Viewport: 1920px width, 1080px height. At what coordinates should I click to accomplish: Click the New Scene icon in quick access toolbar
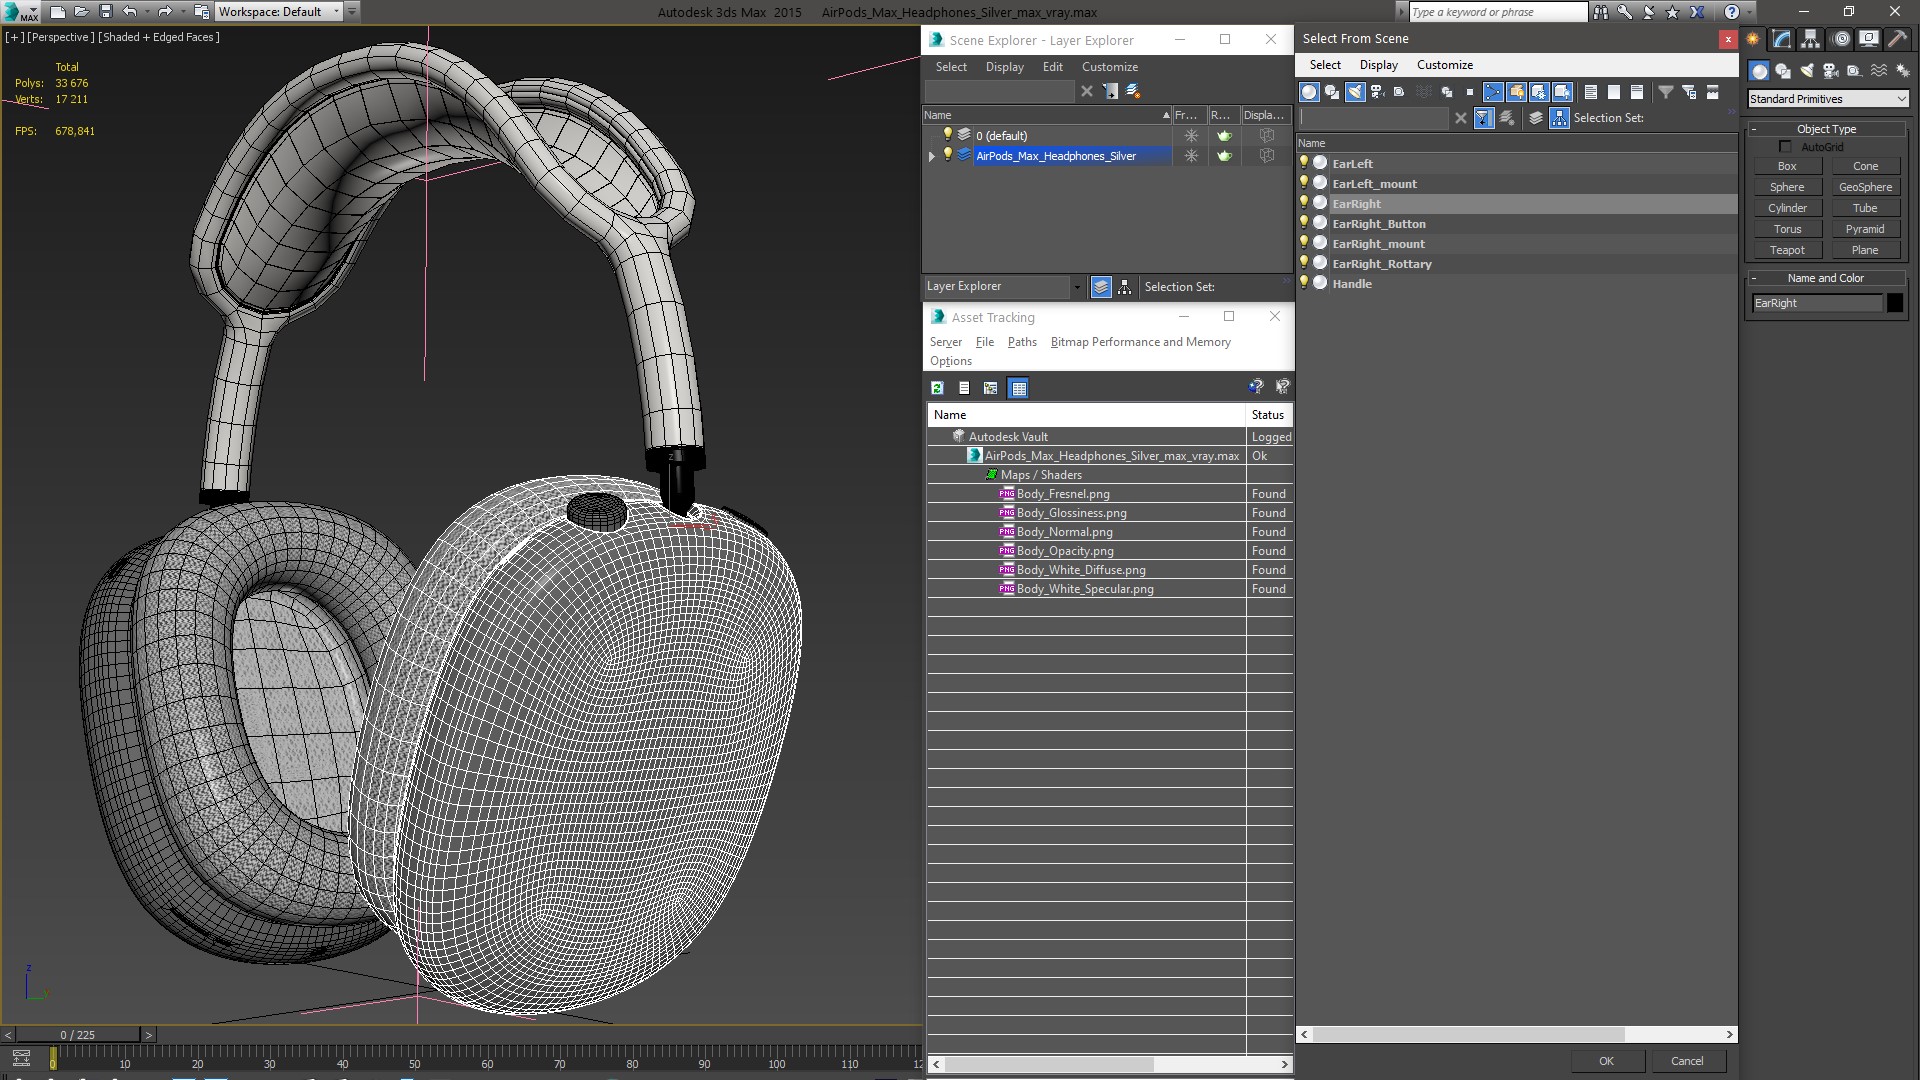[58, 12]
